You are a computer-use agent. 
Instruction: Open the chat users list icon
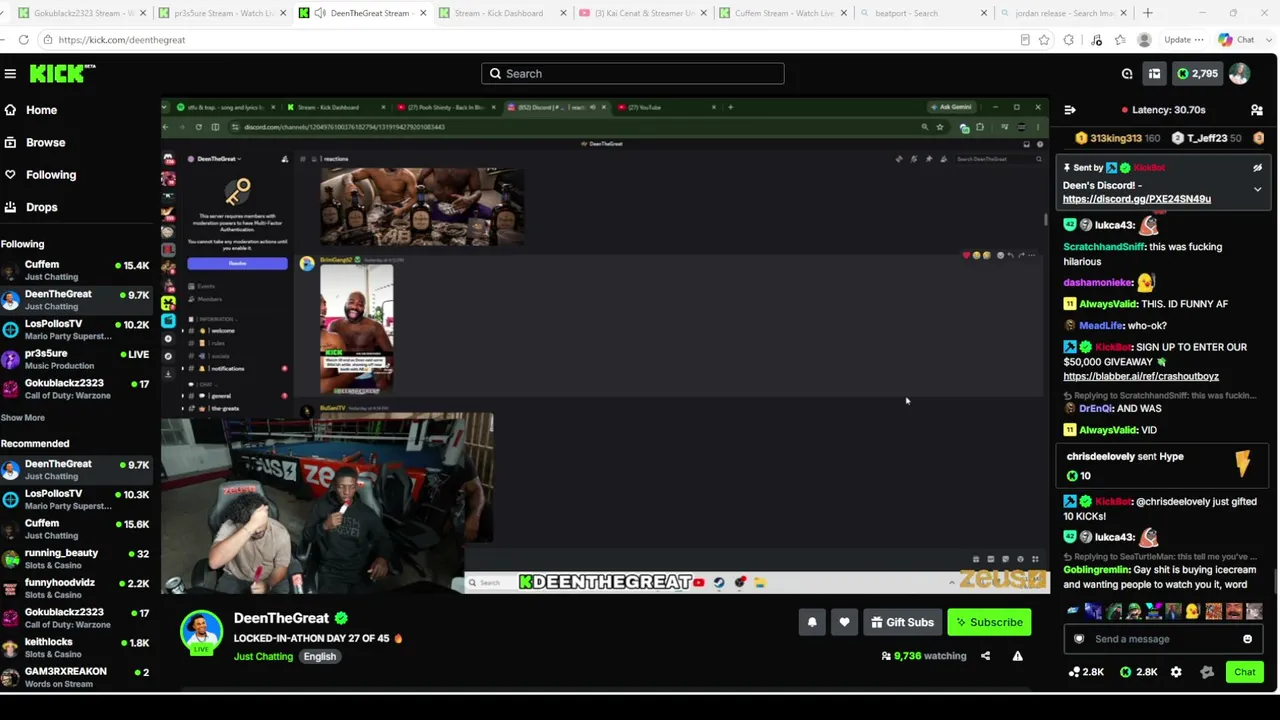pos(1257,110)
